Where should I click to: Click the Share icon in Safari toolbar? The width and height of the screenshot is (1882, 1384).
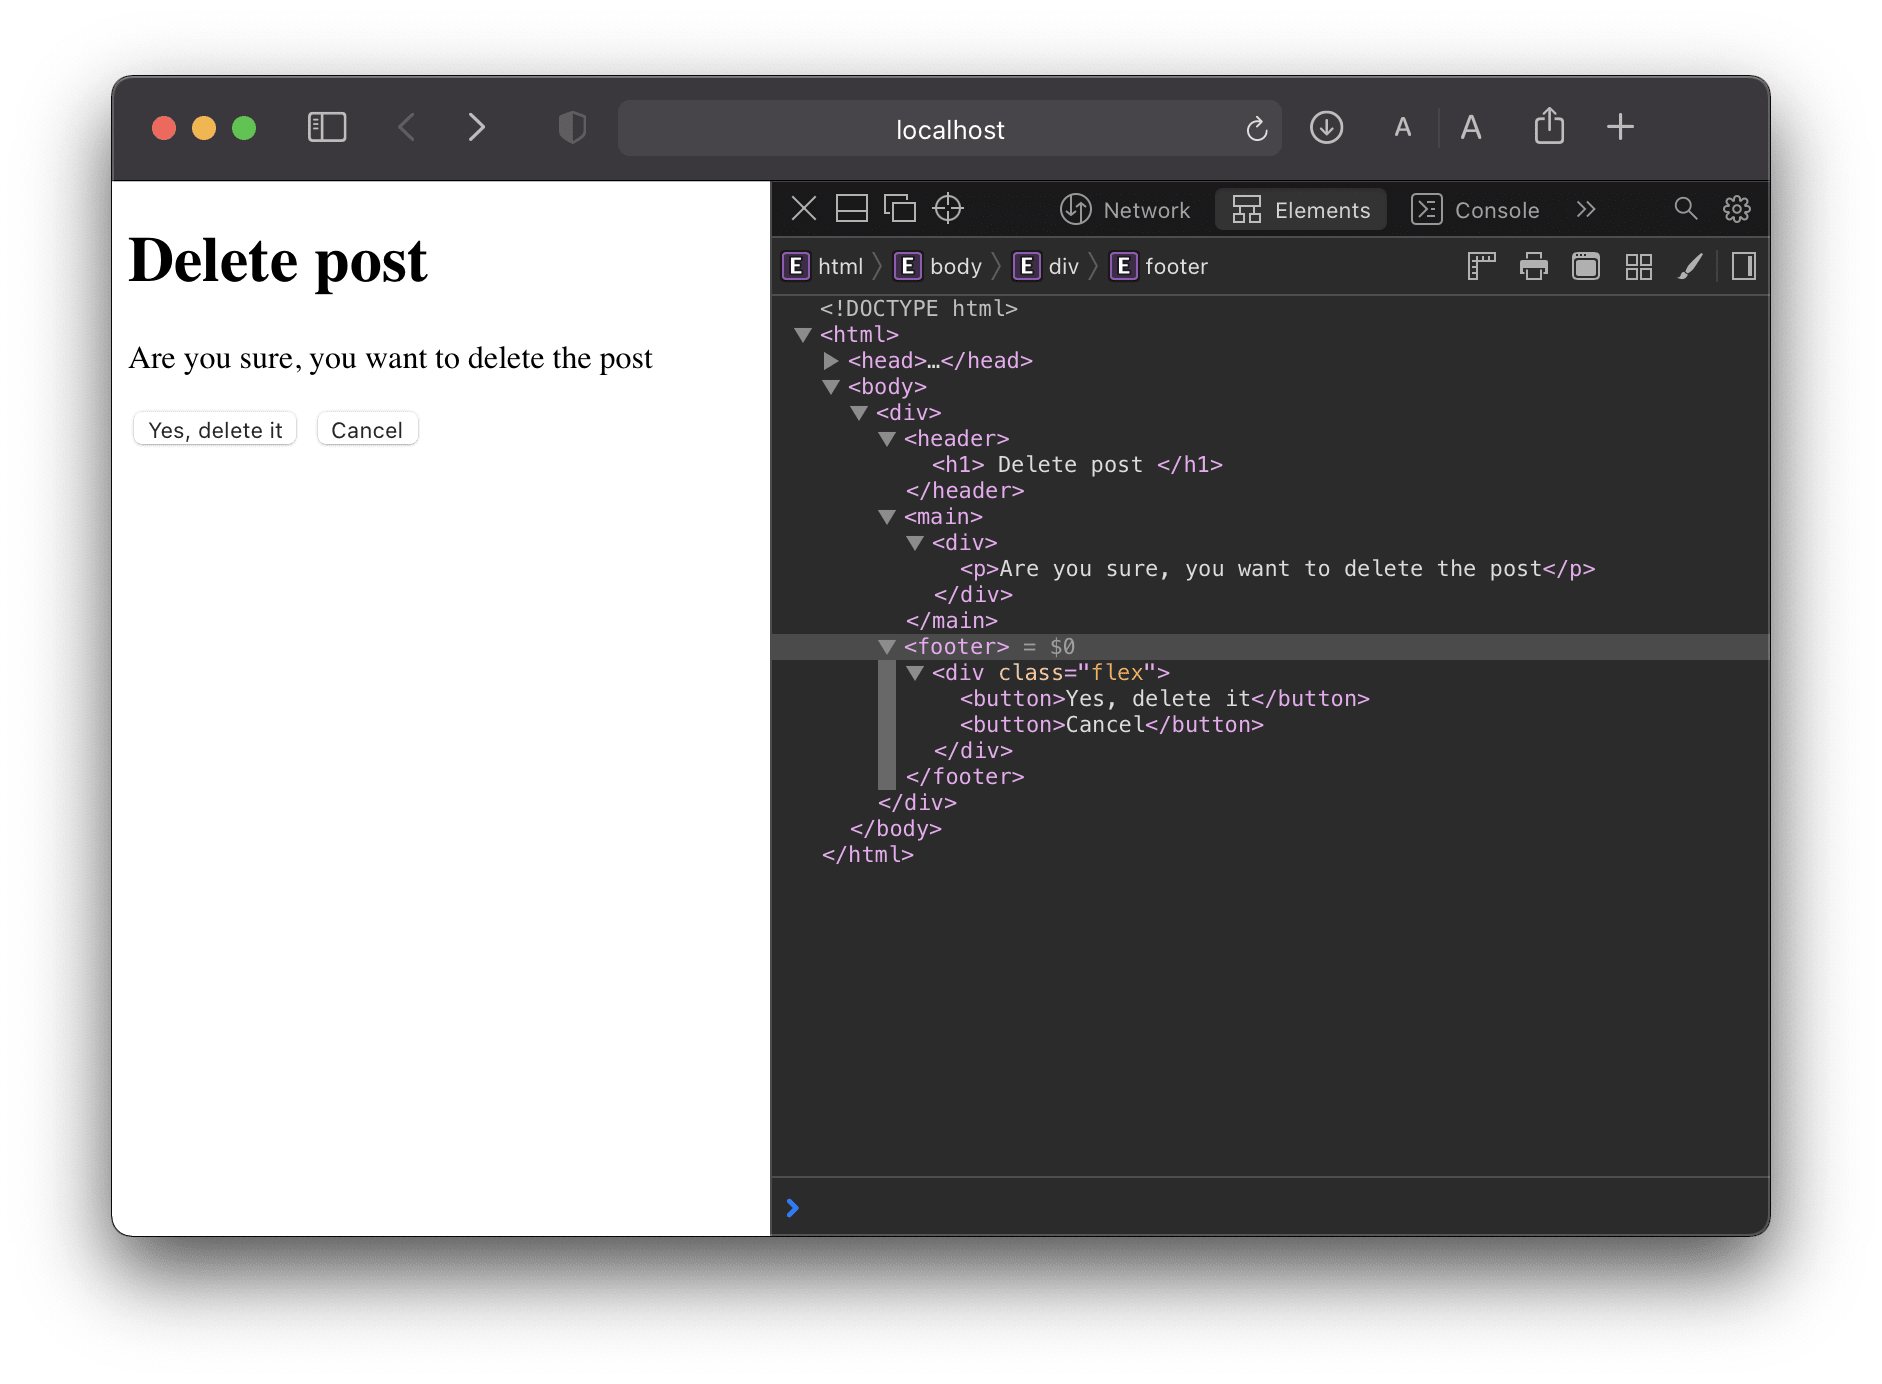pos(1549,127)
